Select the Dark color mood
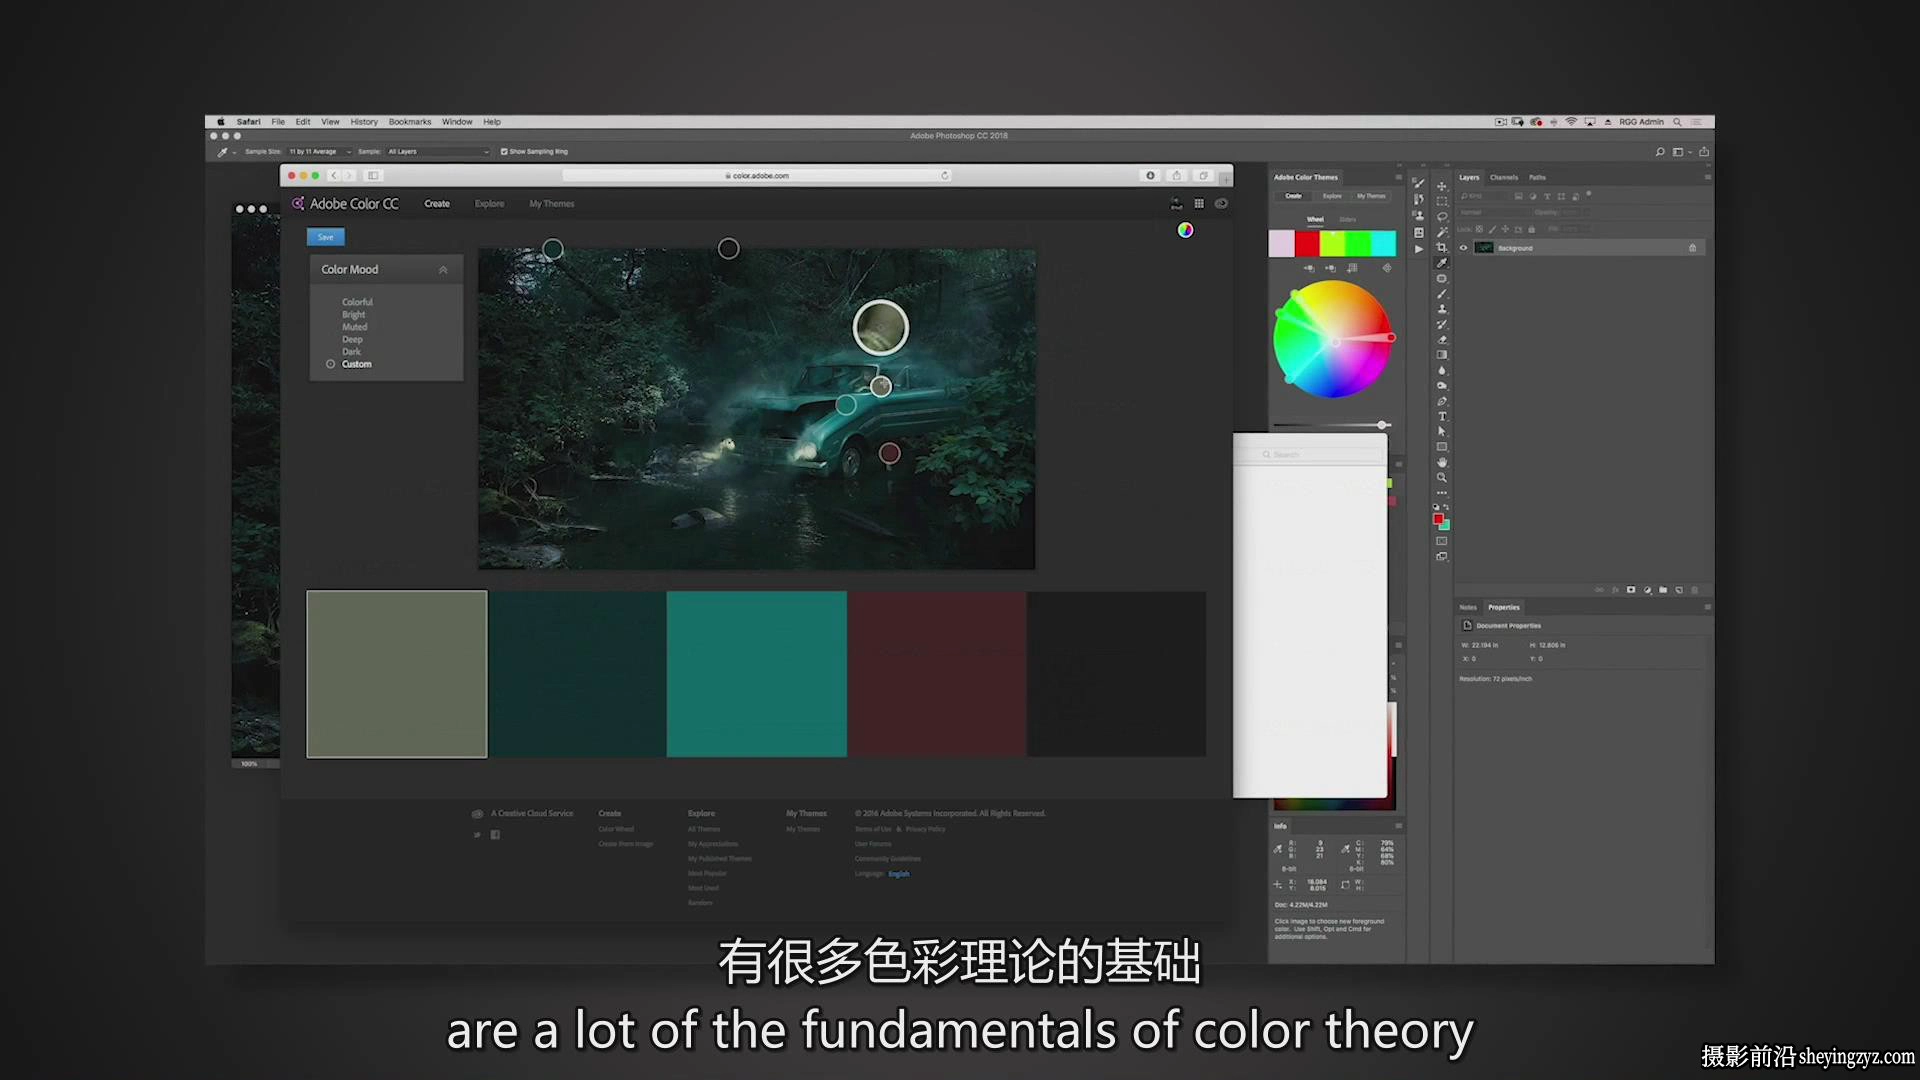1920x1080 pixels. pyautogui.click(x=351, y=352)
